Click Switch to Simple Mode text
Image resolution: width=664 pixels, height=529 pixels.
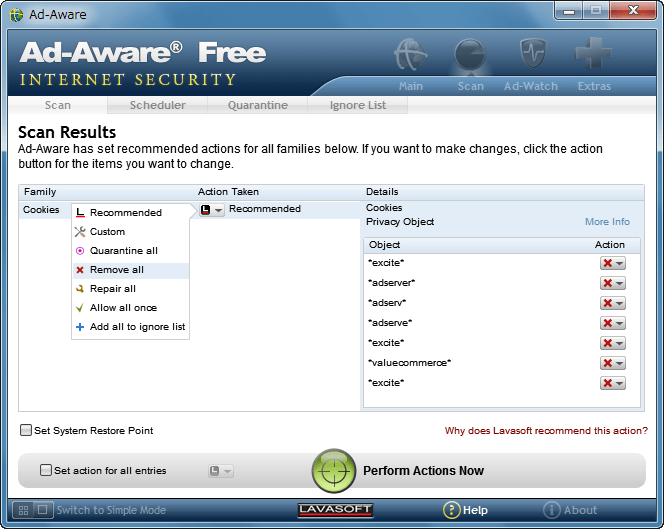pos(111,510)
